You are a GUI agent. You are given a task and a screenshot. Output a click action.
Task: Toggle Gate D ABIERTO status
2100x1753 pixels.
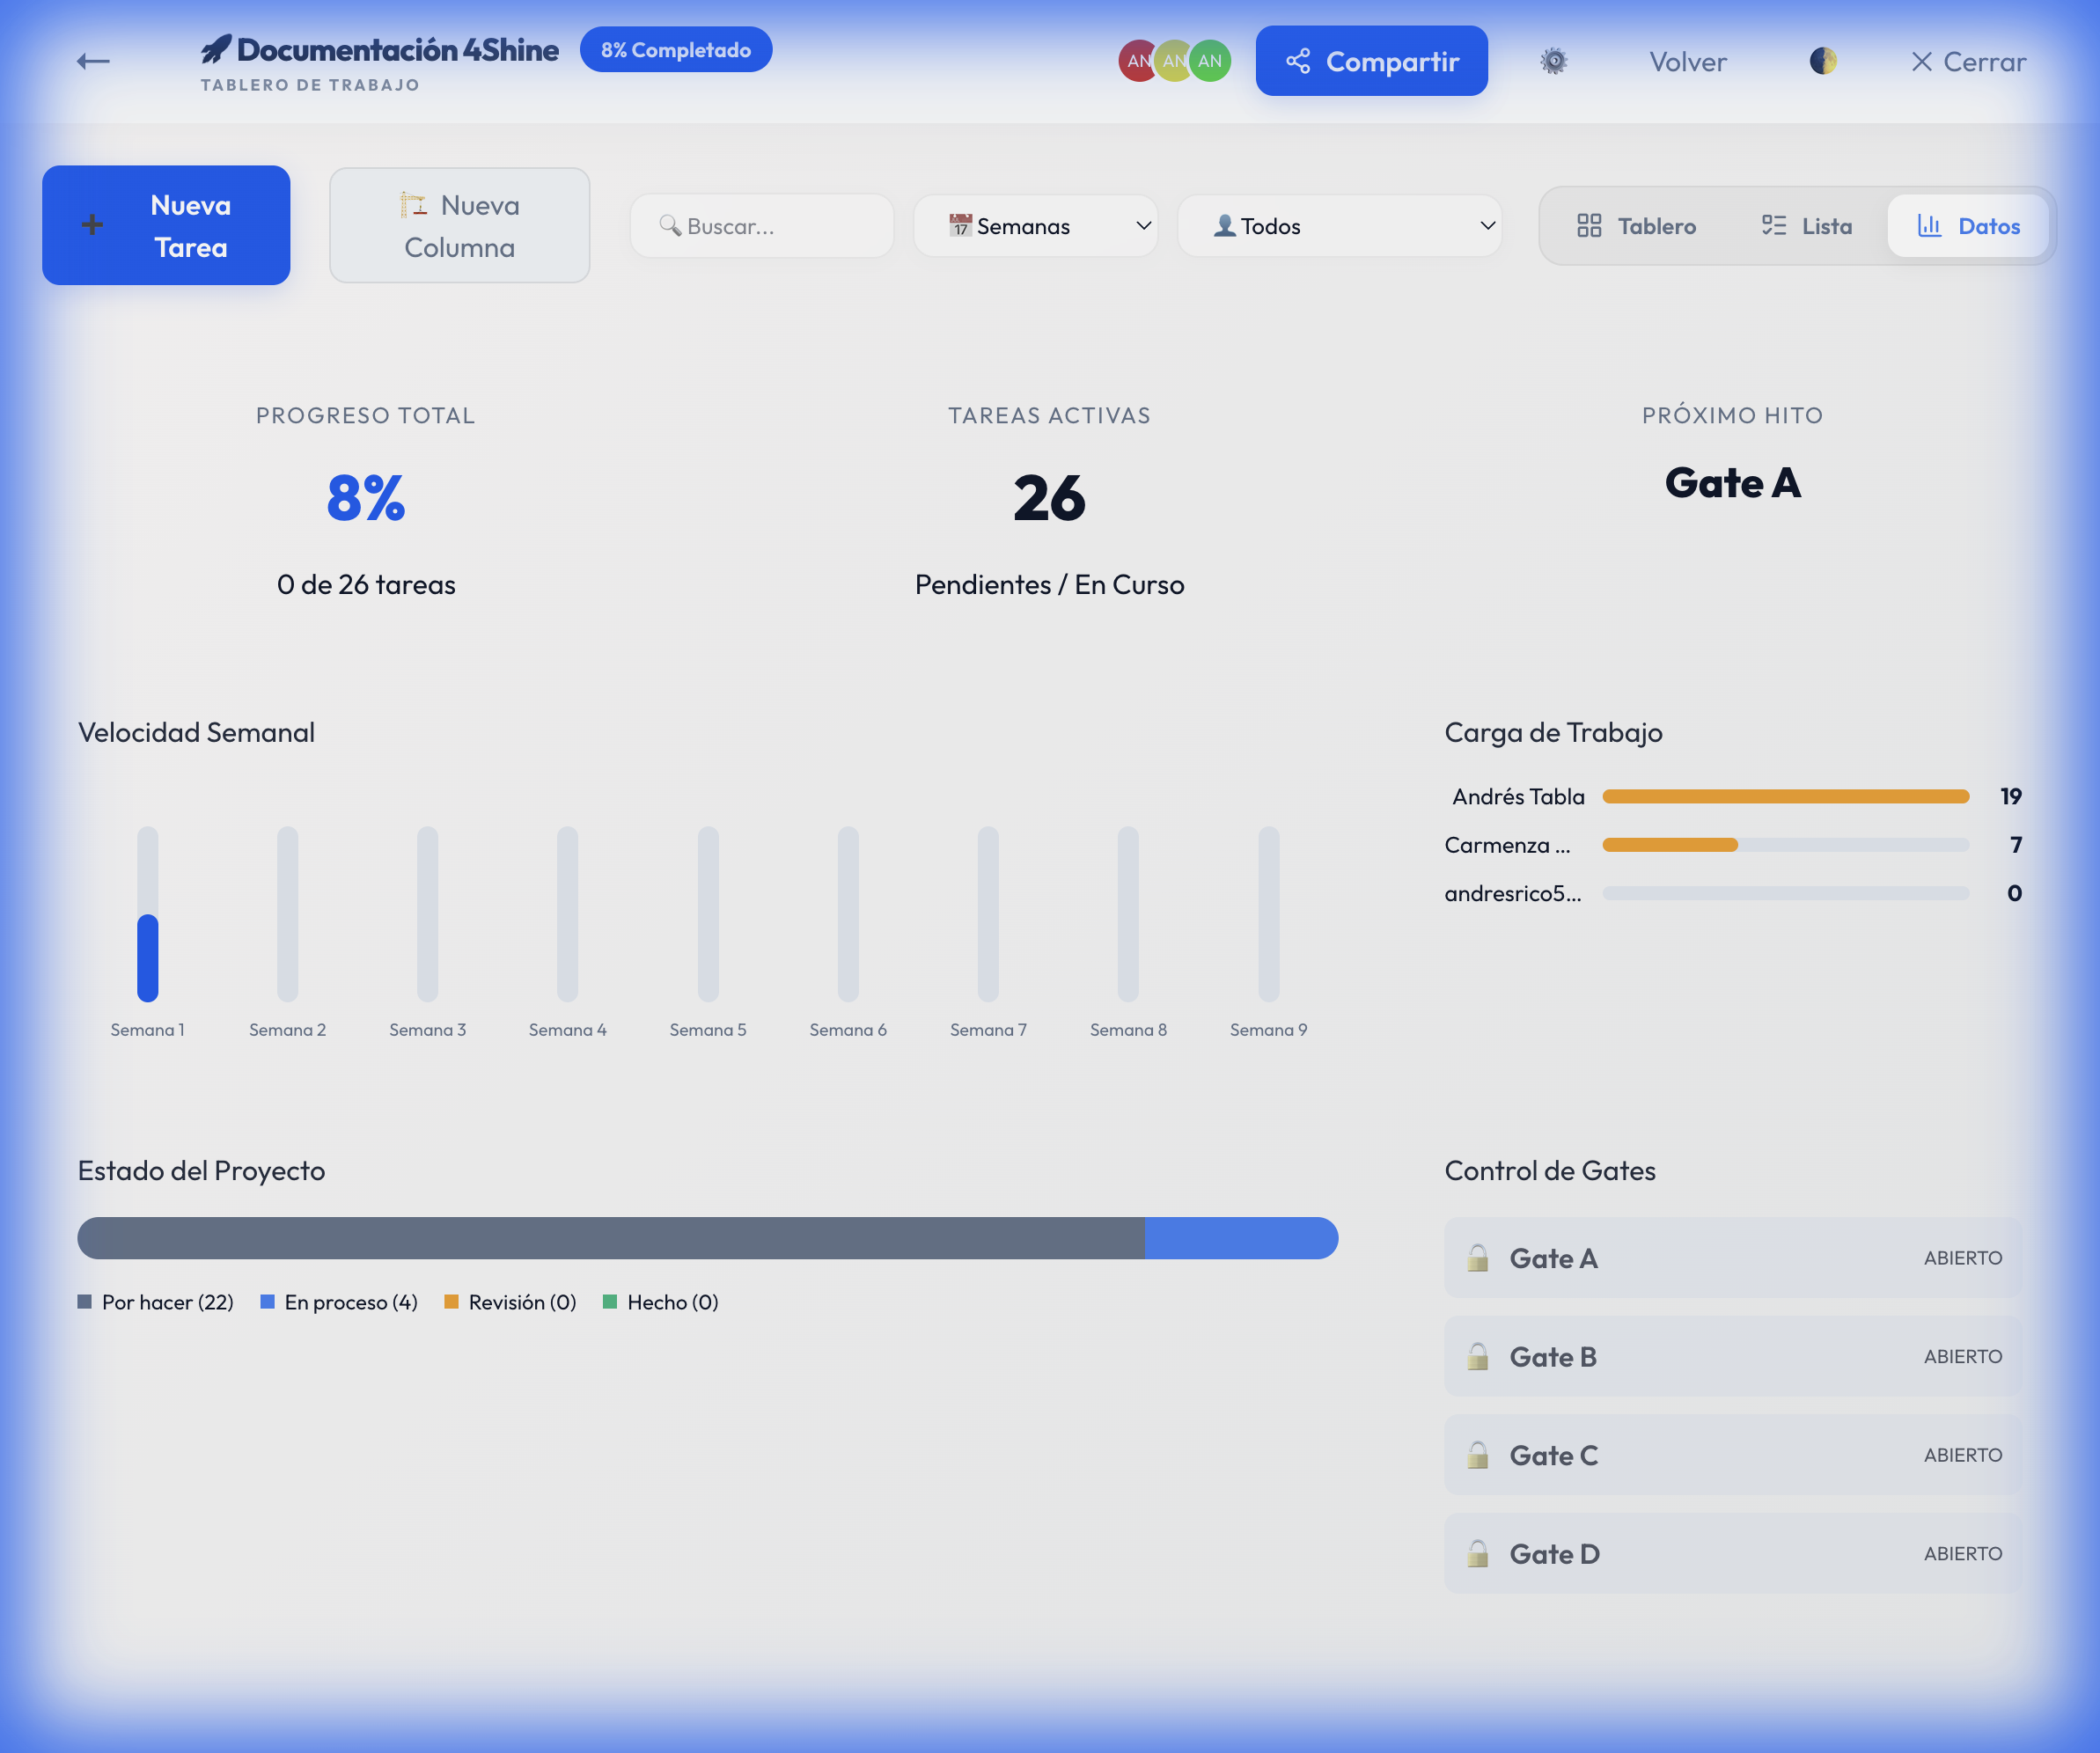coord(1962,1554)
